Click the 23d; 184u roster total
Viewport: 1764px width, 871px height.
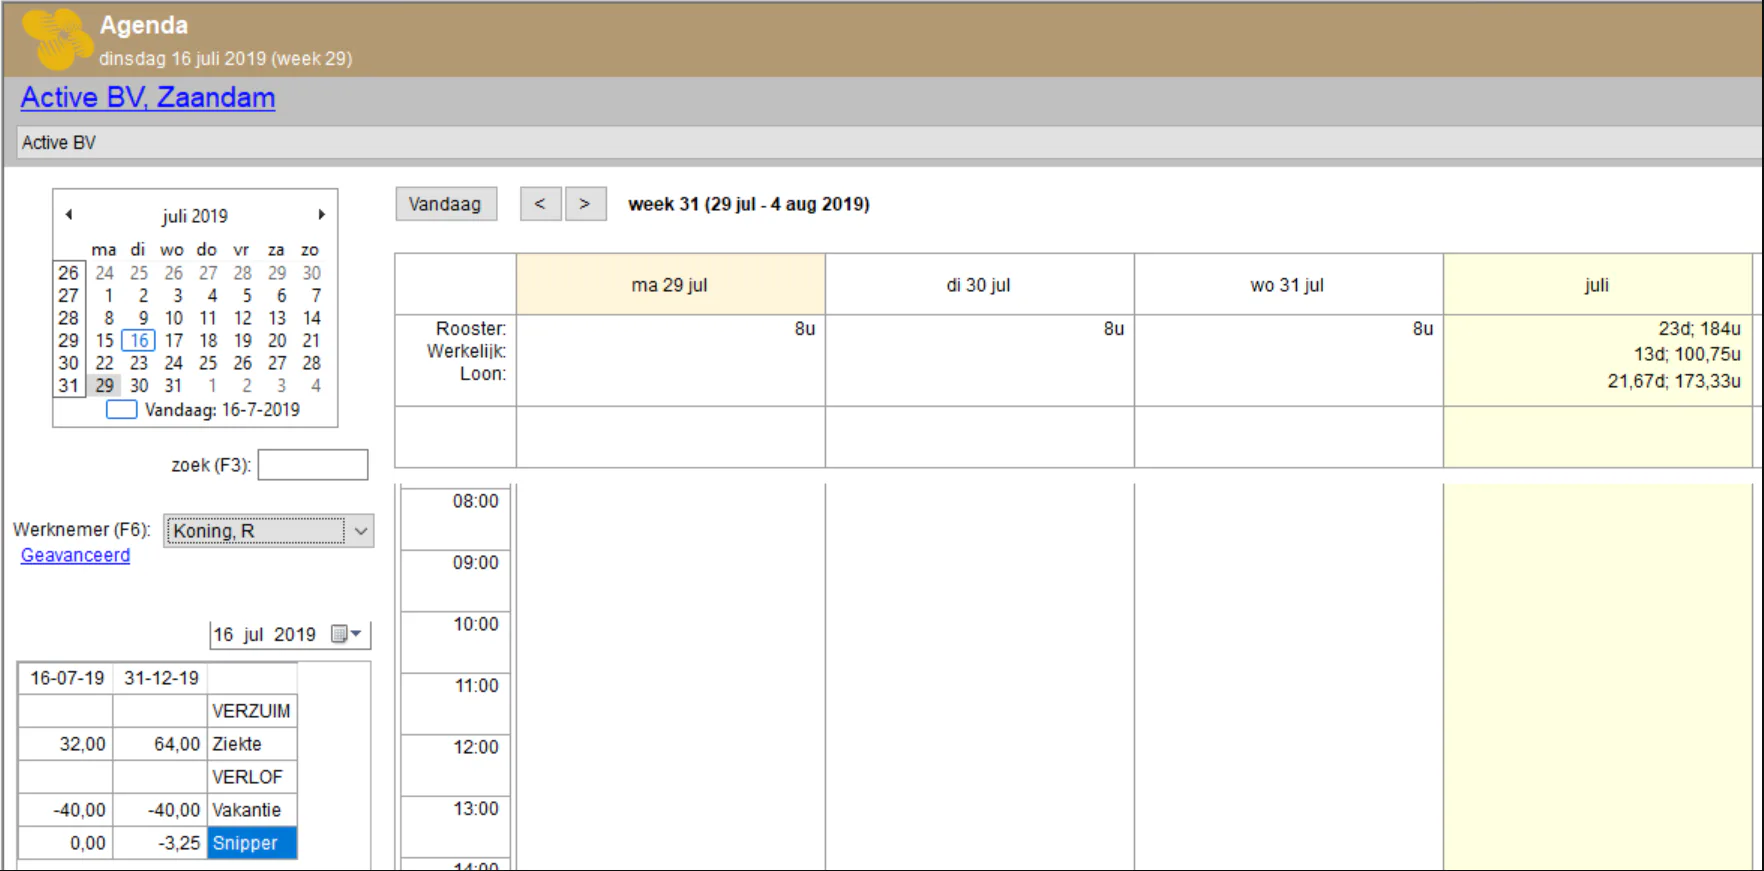click(x=1699, y=329)
